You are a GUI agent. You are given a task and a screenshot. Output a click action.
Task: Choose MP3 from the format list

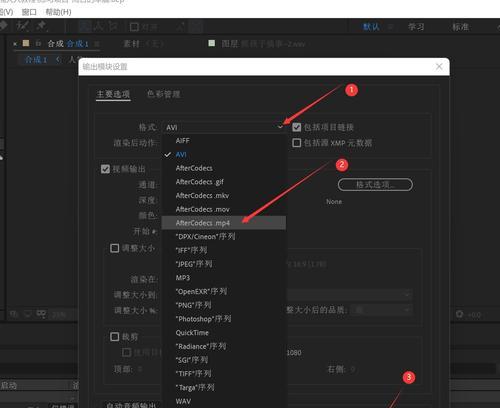click(224, 278)
